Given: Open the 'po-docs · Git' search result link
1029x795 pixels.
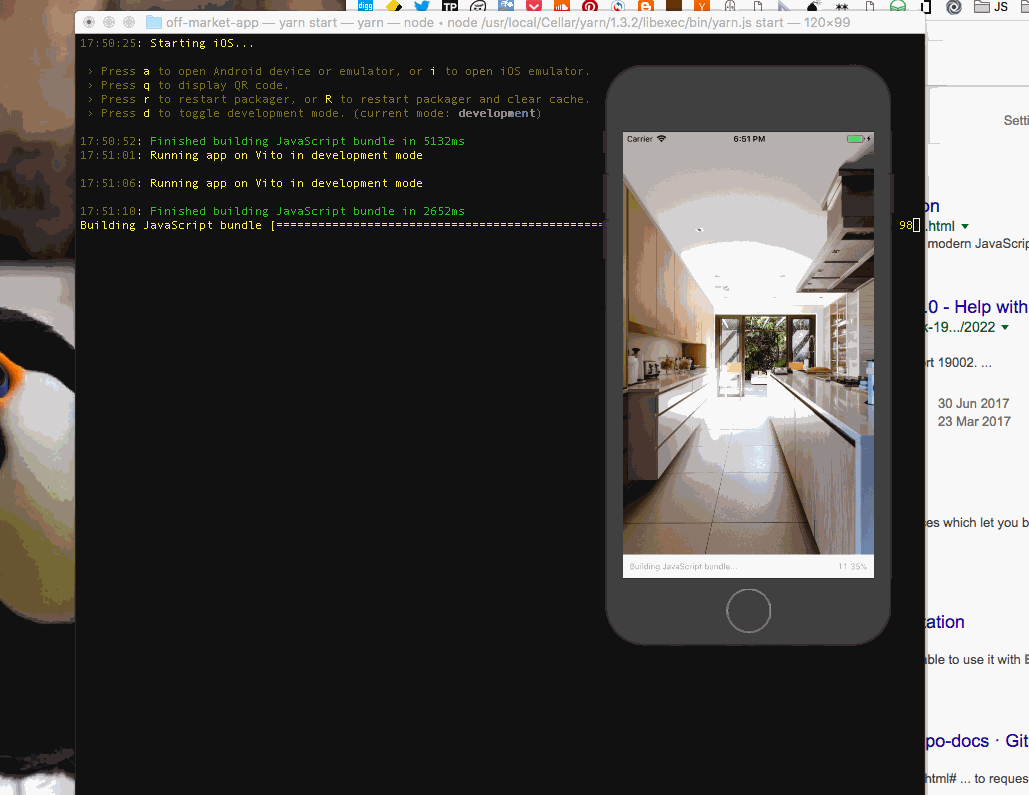Looking at the screenshot, I should 976,741.
